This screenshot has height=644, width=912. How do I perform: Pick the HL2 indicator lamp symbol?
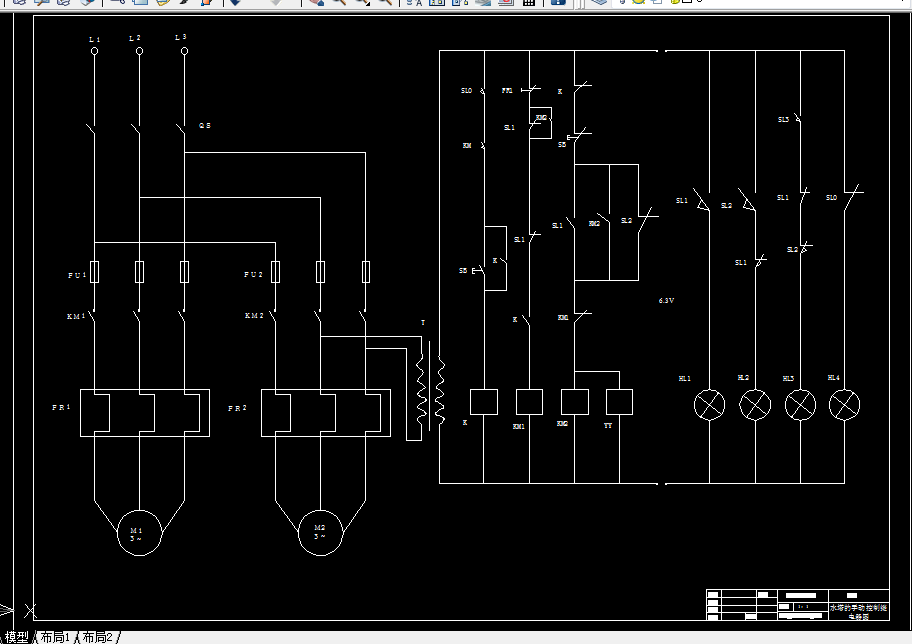pos(755,405)
